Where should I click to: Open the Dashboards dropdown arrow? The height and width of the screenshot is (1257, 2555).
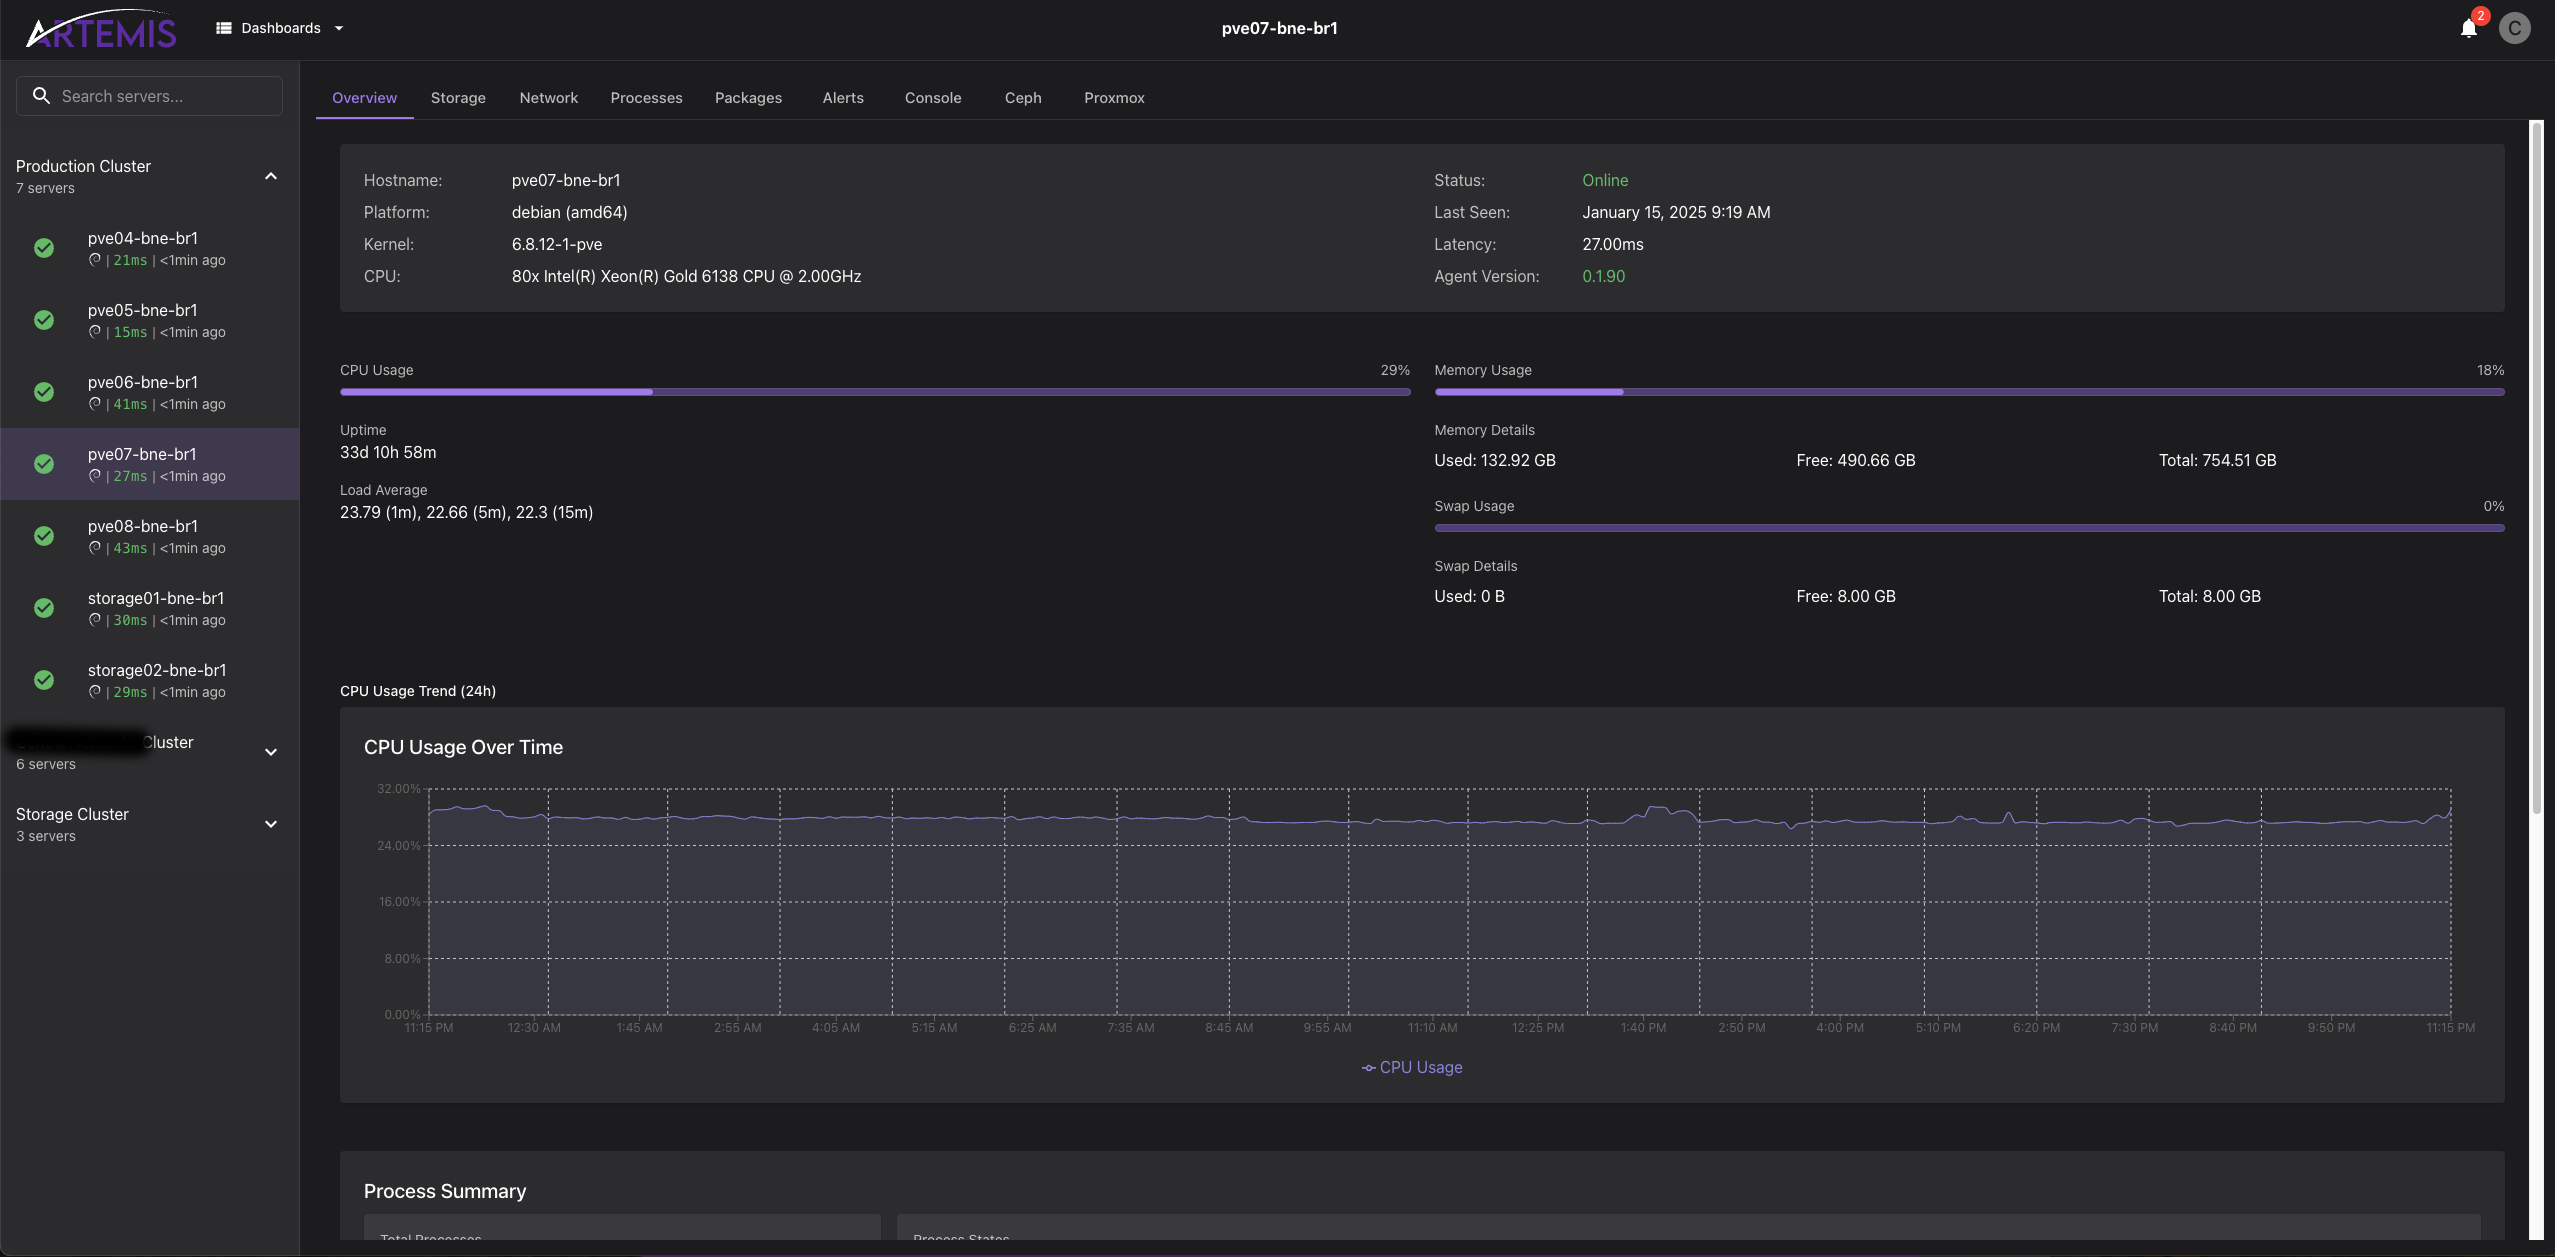[x=339, y=28]
